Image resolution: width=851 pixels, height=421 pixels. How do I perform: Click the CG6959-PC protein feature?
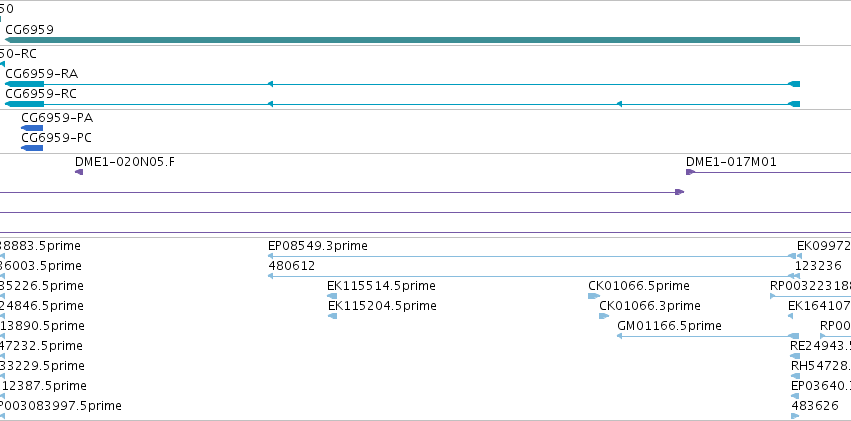click(x=32, y=148)
